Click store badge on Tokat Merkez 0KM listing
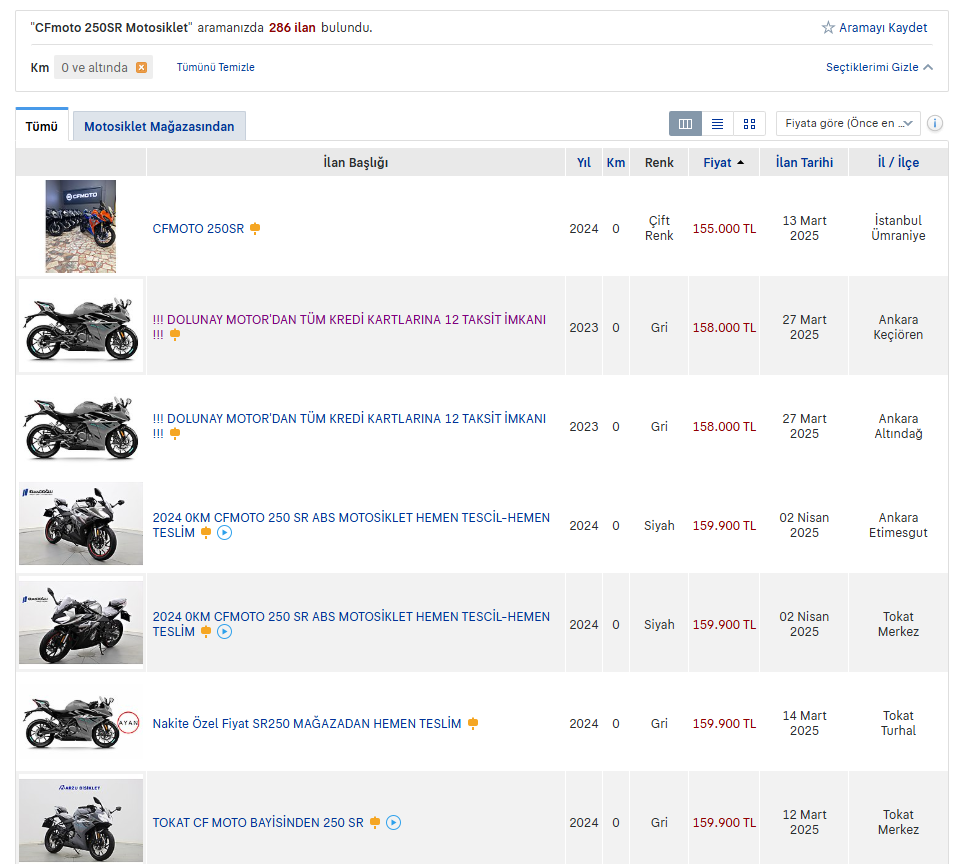This screenshot has height=864, width=963. point(206,631)
